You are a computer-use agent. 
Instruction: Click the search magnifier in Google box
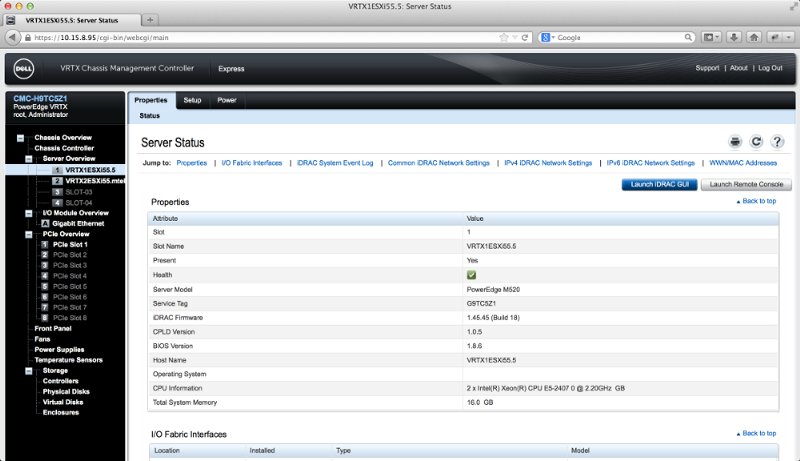pos(688,37)
